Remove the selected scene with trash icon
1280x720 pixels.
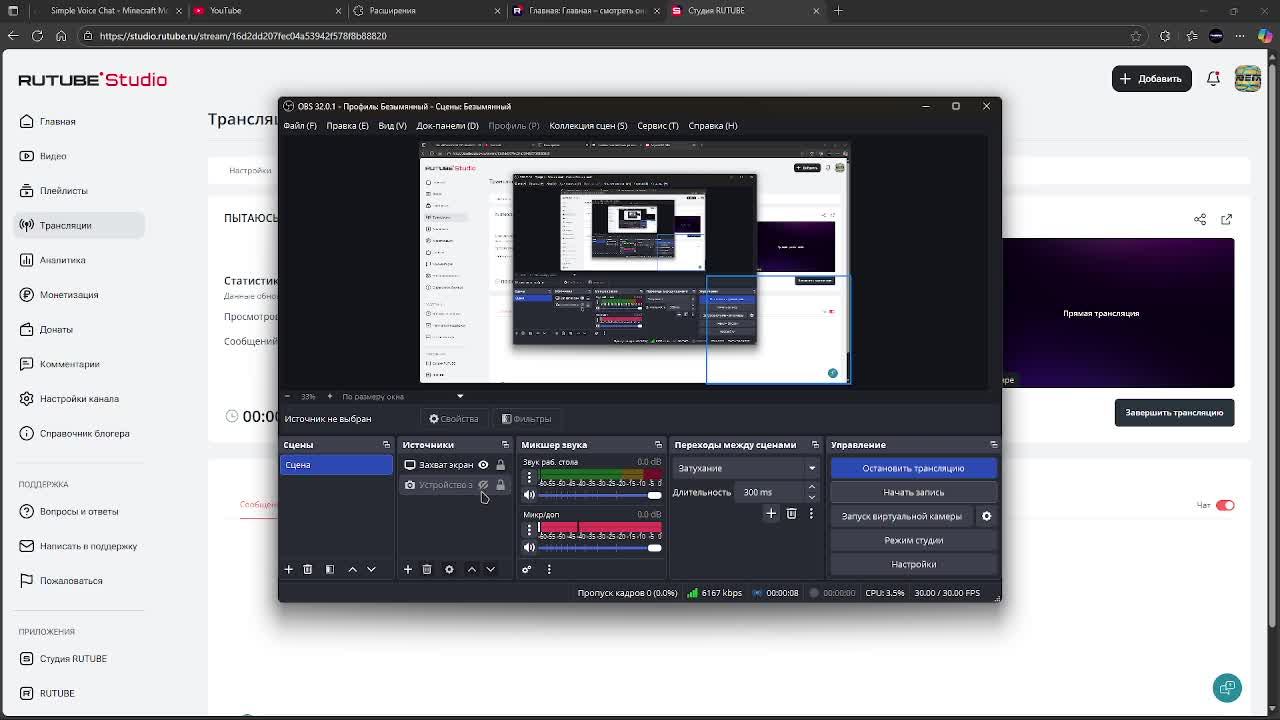click(x=308, y=569)
